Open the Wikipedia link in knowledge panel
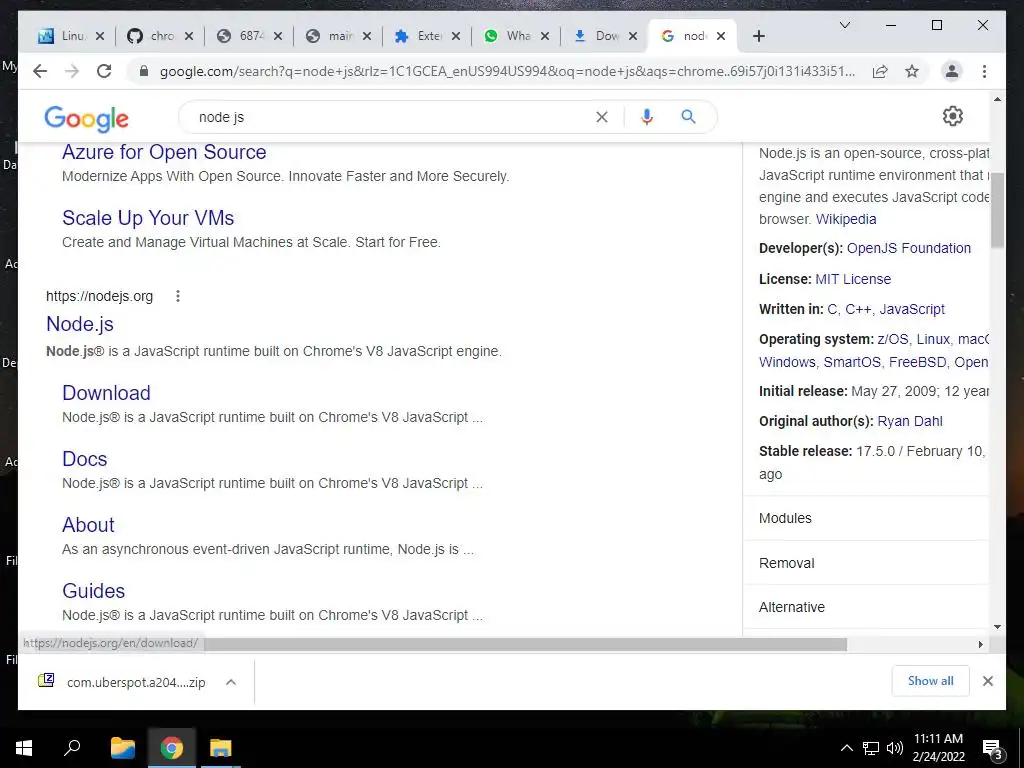The height and width of the screenshot is (768, 1024). [846, 219]
